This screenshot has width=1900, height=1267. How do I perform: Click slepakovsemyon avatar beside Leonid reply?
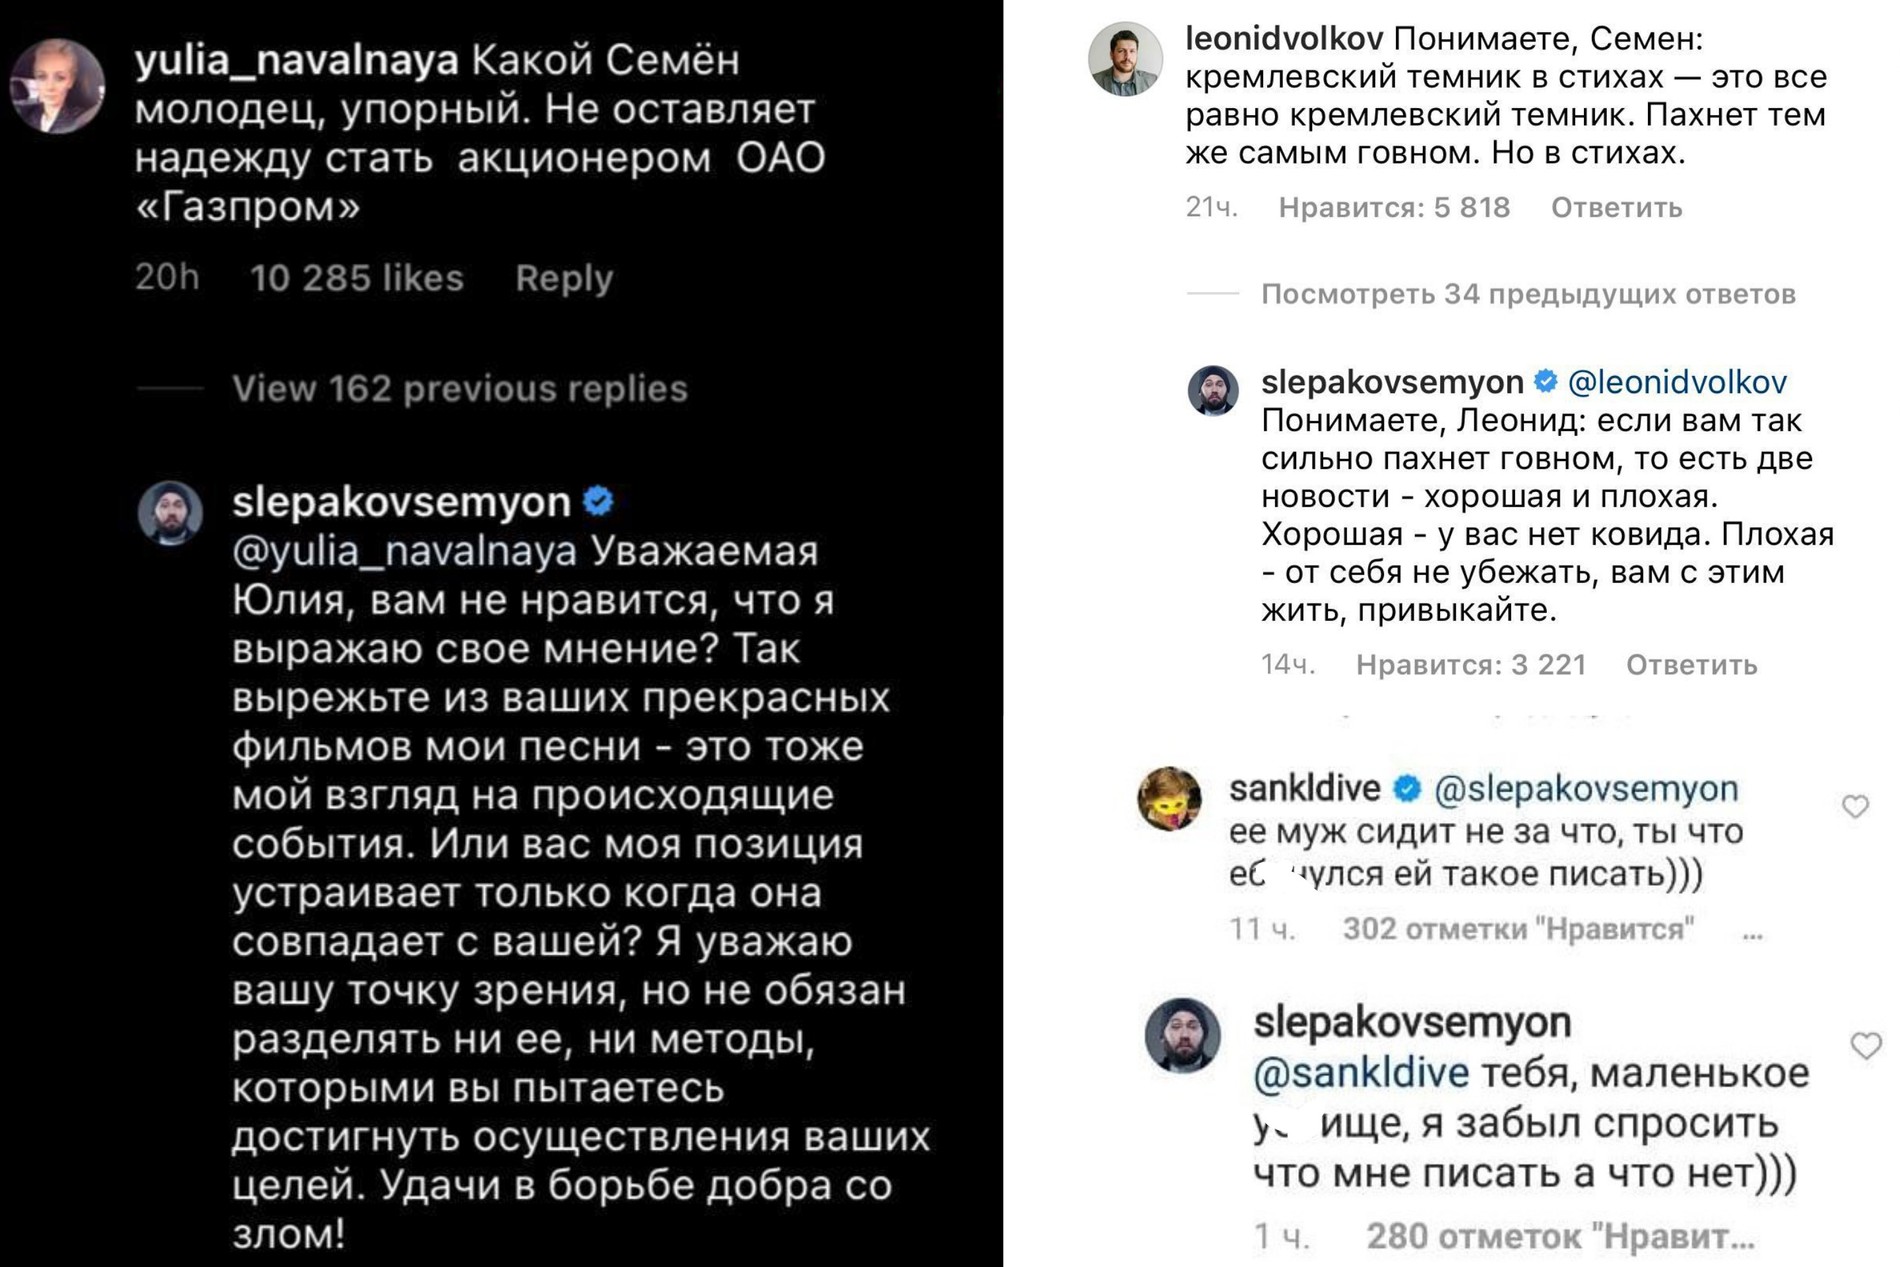(x=1213, y=390)
